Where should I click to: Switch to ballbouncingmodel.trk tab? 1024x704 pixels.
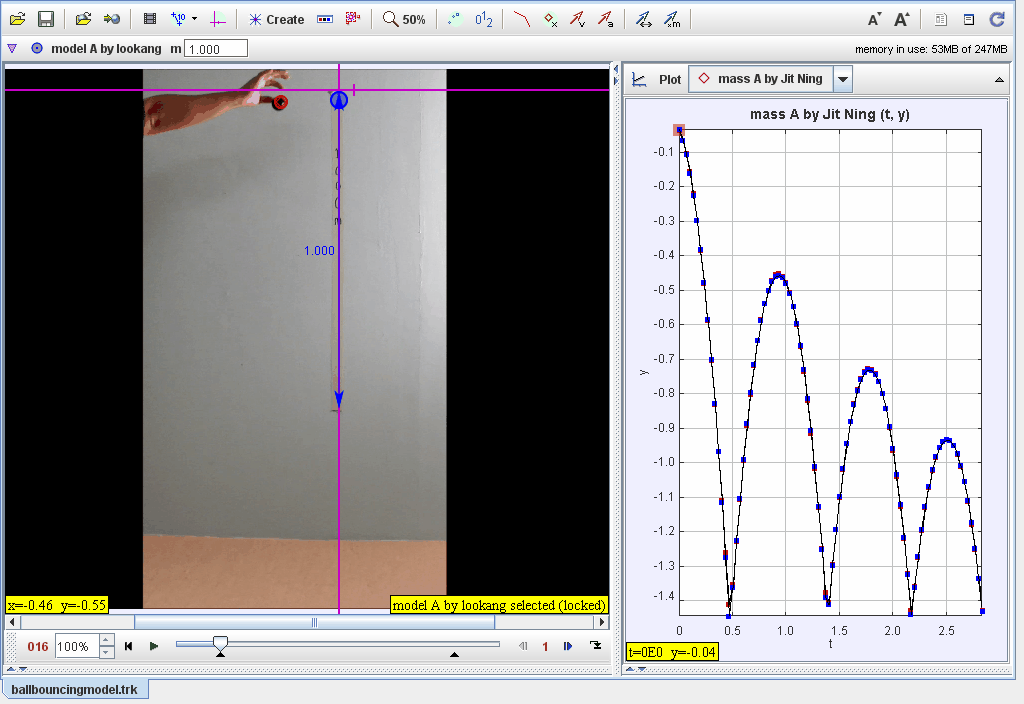pos(74,690)
